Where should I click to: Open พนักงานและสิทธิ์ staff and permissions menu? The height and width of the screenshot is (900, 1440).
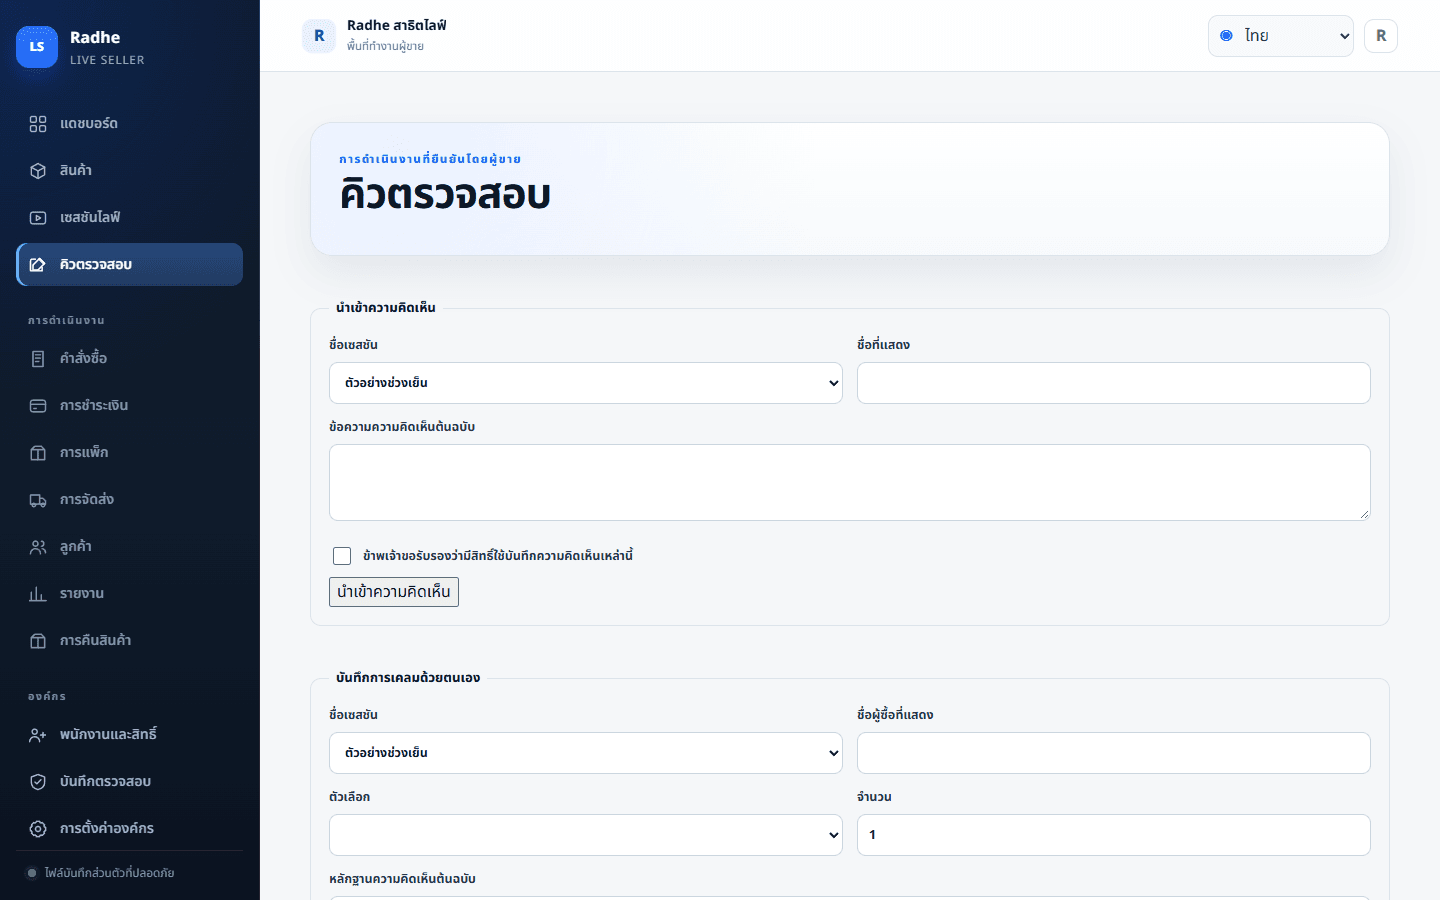(130, 735)
